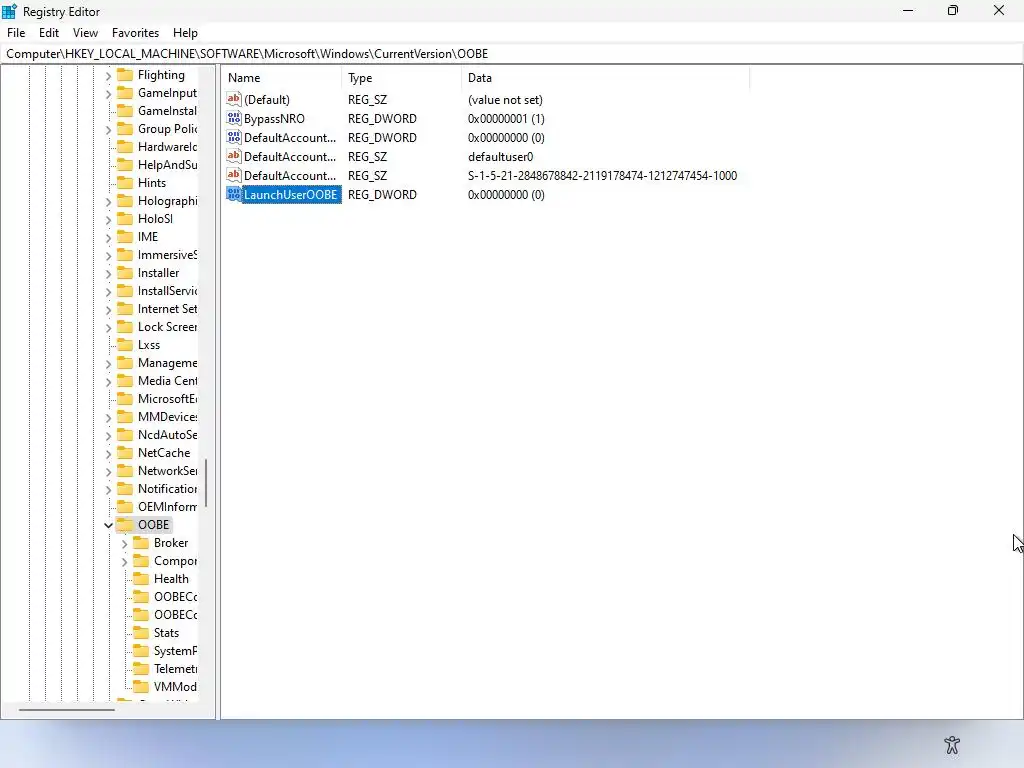Select the NcdAutoSetup folder icon

pos(125,434)
